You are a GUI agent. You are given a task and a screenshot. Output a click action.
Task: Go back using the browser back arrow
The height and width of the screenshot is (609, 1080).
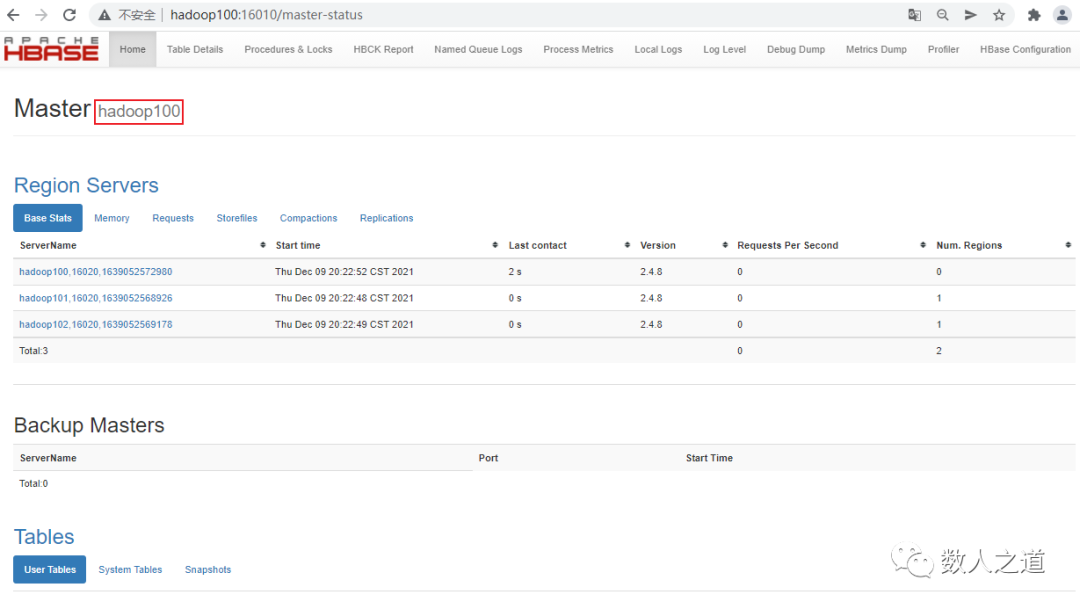click(13, 14)
